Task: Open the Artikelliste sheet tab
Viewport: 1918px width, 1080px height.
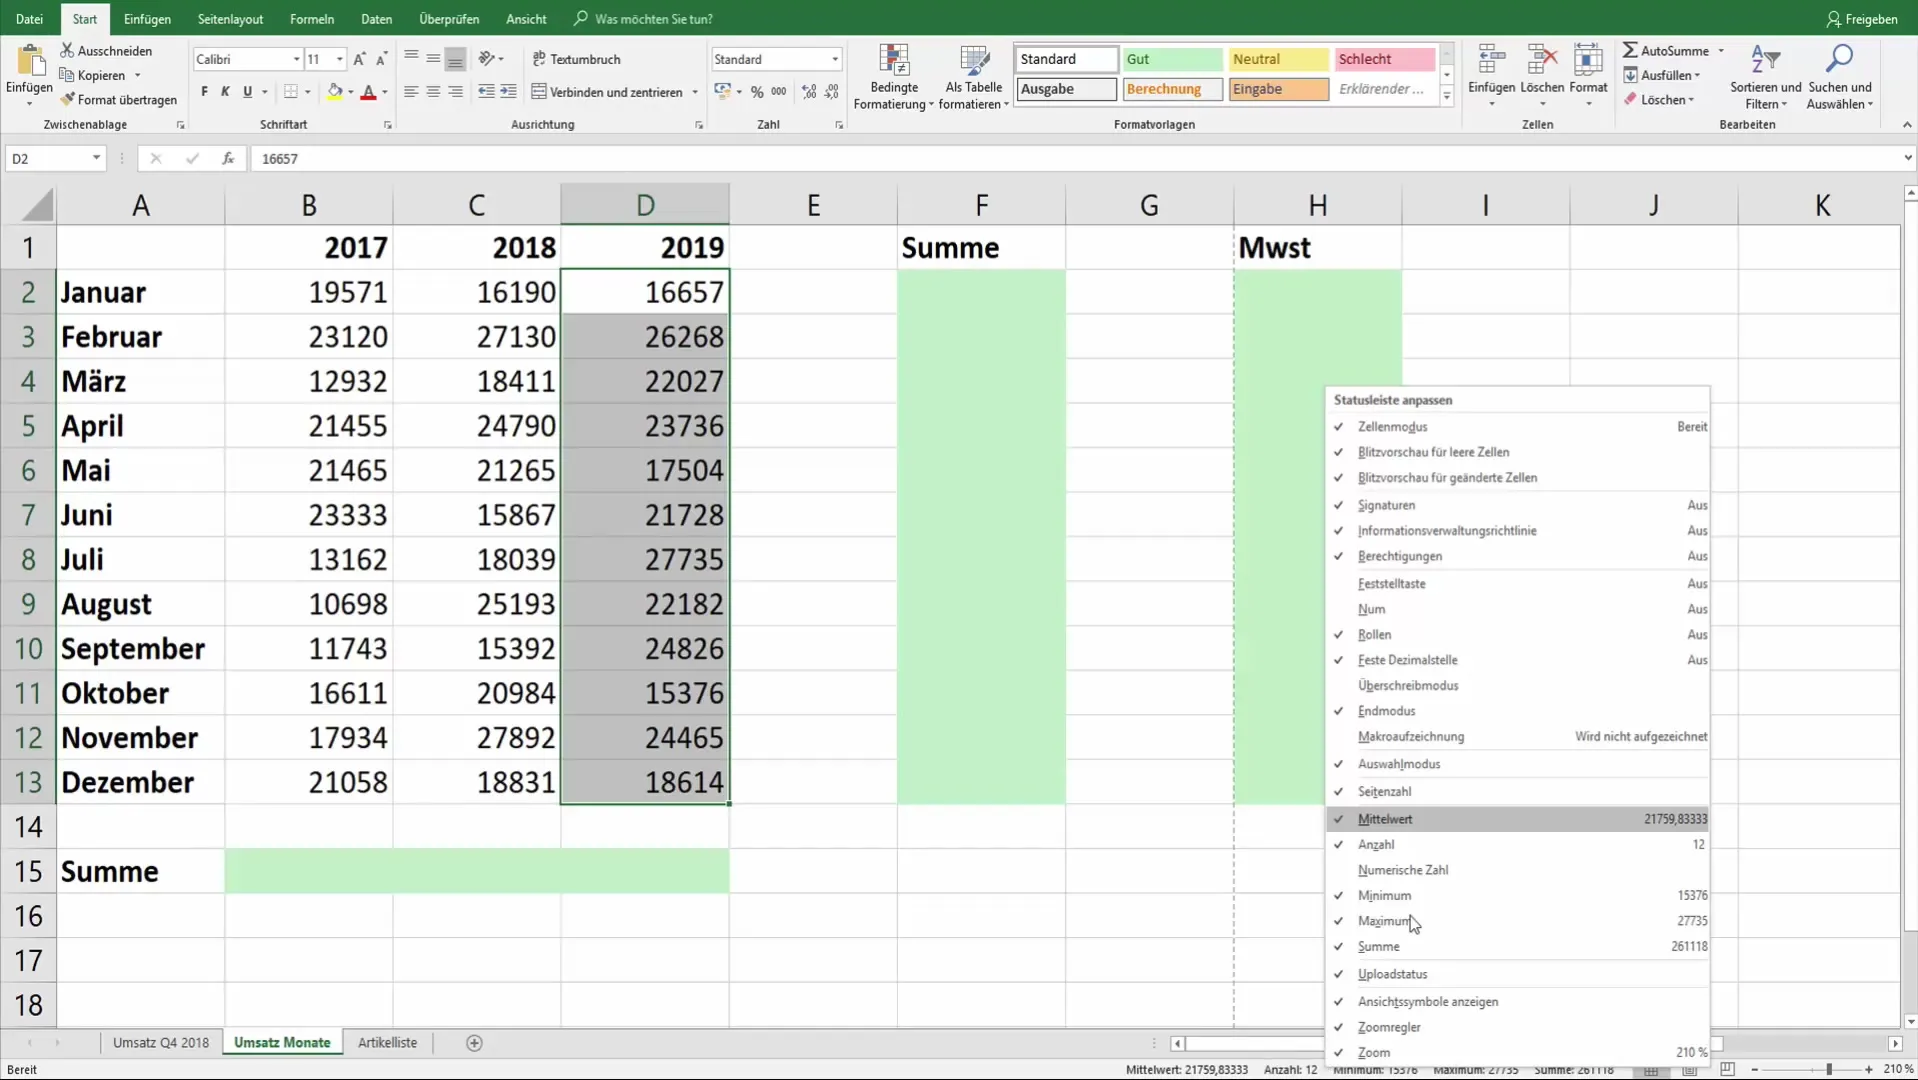Action: point(387,1042)
